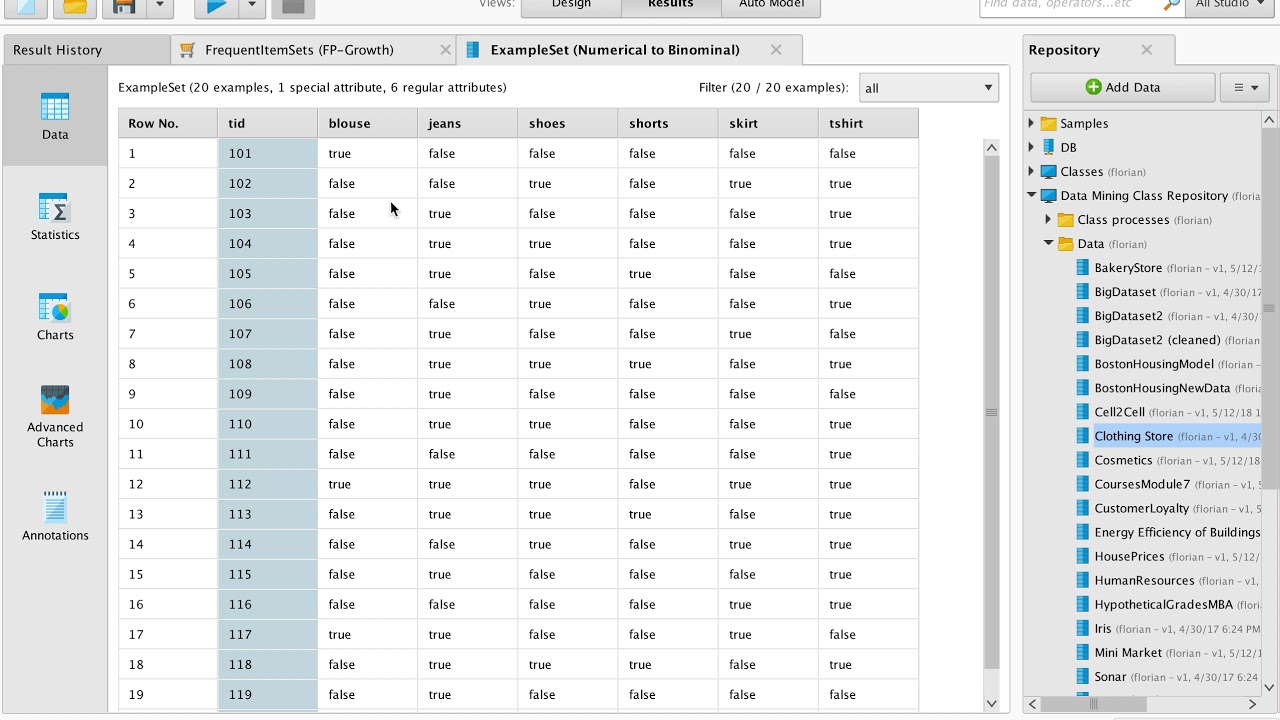Click the Sonar dataset icon
Viewport: 1280px width, 720px height.
coord(1081,677)
